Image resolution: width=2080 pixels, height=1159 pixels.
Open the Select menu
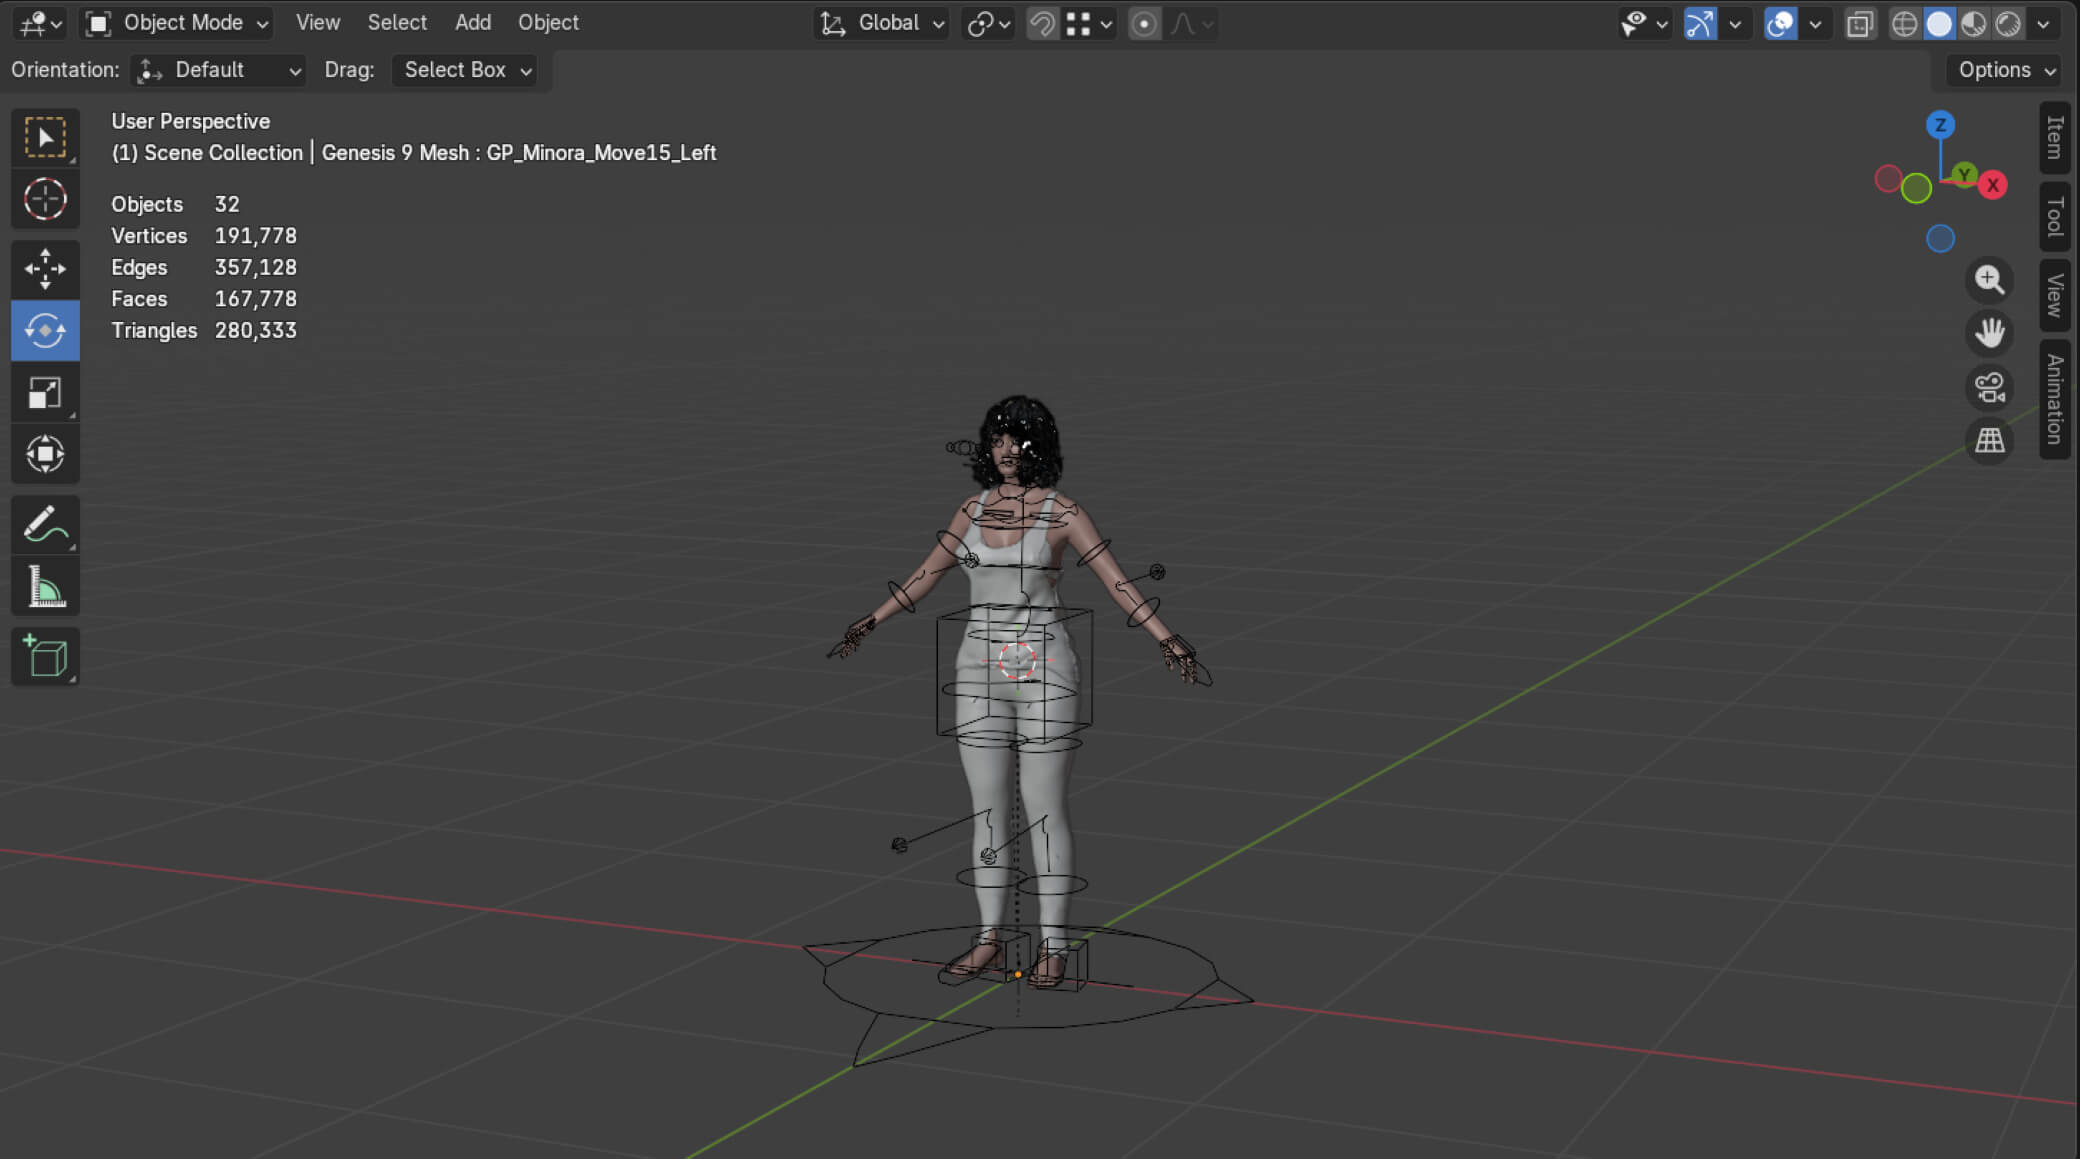coord(397,22)
